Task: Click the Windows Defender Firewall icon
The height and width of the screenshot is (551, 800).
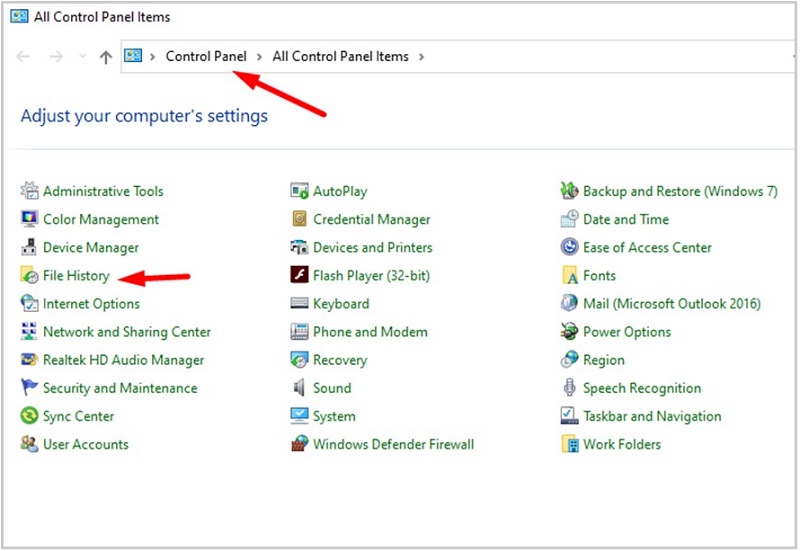Action: [299, 444]
